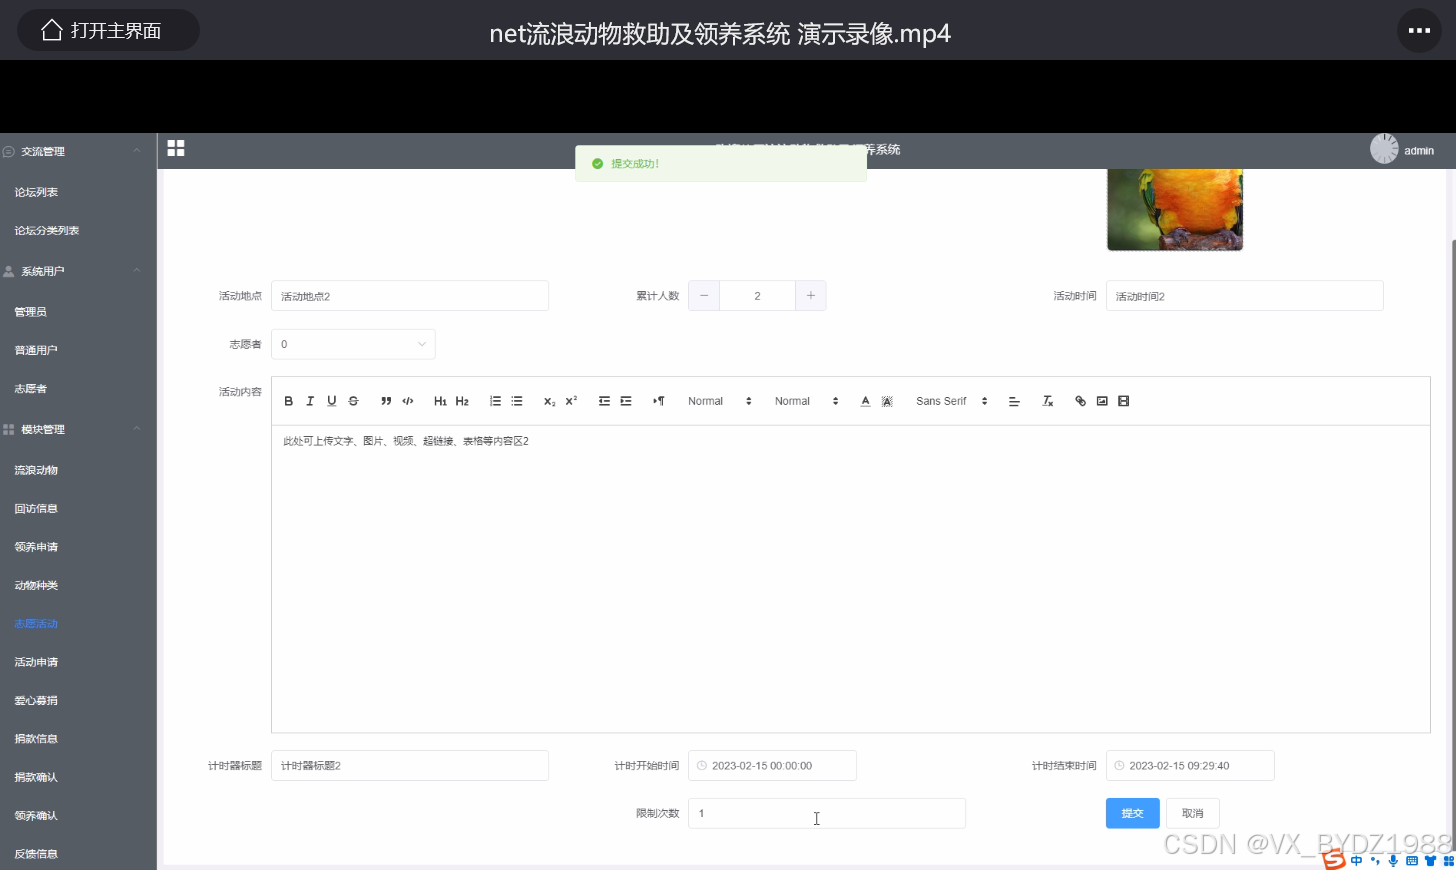Open the 计时结束时间 date picker

pos(1190,765)
